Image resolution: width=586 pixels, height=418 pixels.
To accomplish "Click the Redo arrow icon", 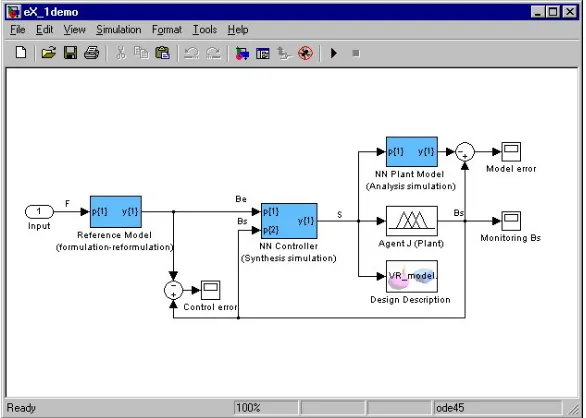I will tap(213, 53).
